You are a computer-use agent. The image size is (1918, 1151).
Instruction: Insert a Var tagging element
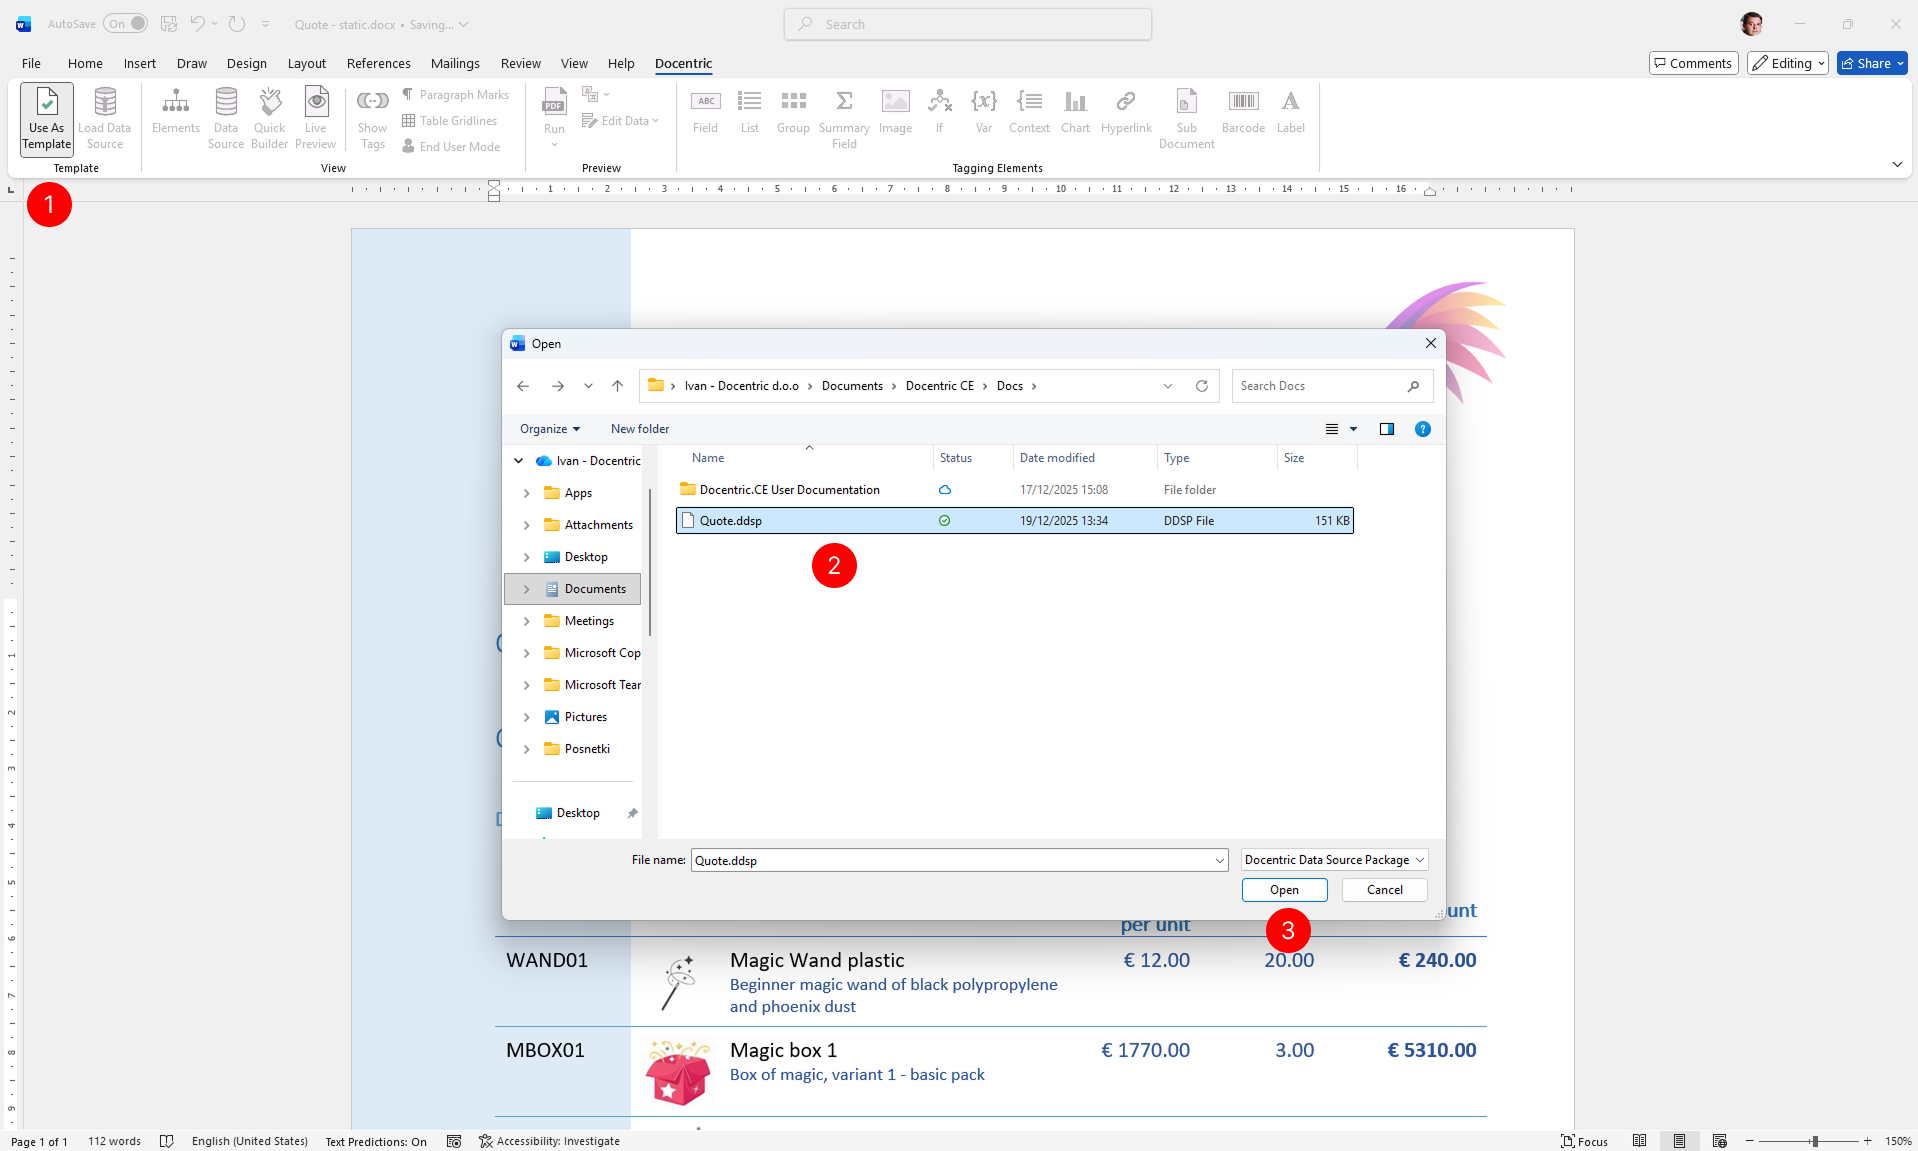[984, 111]
